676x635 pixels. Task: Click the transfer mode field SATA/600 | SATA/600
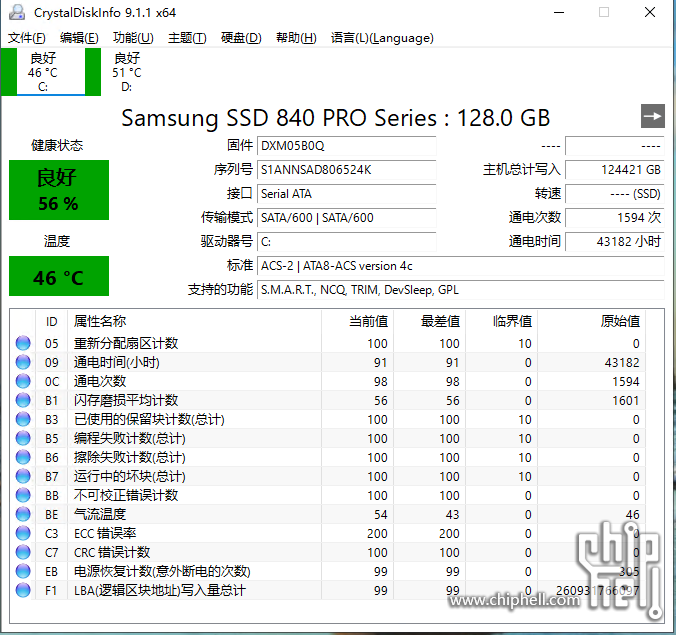coord(347,218)
